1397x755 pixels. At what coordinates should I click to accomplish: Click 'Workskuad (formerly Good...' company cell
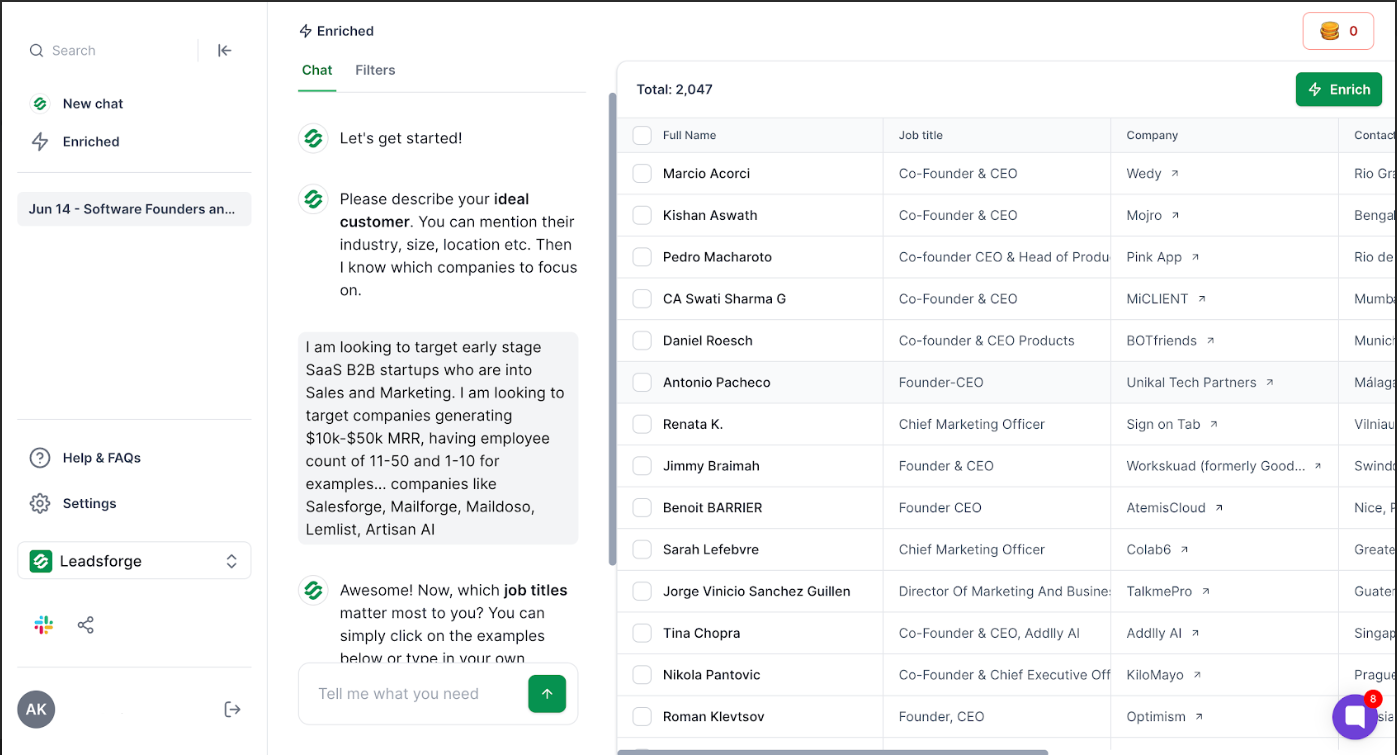click(1216, 466)
